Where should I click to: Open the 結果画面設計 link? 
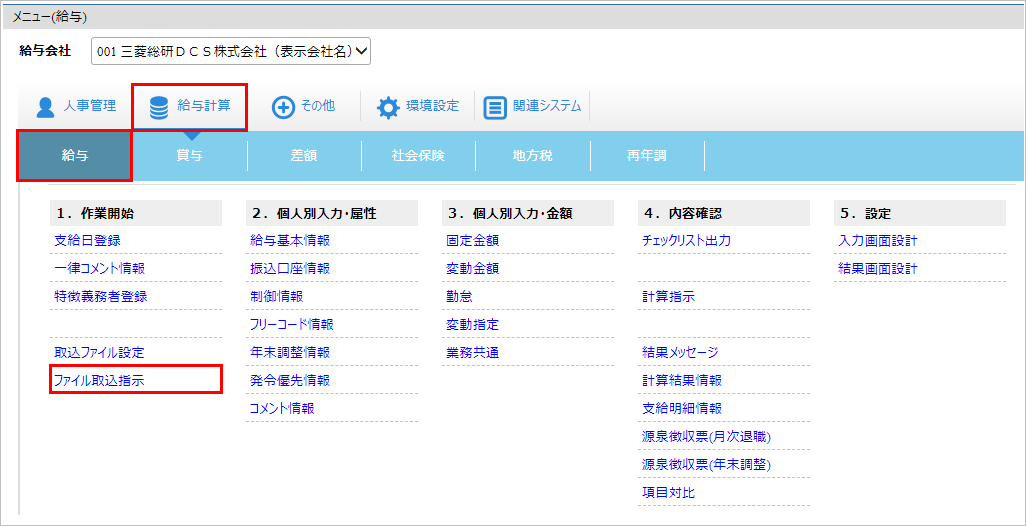[877, 268]
